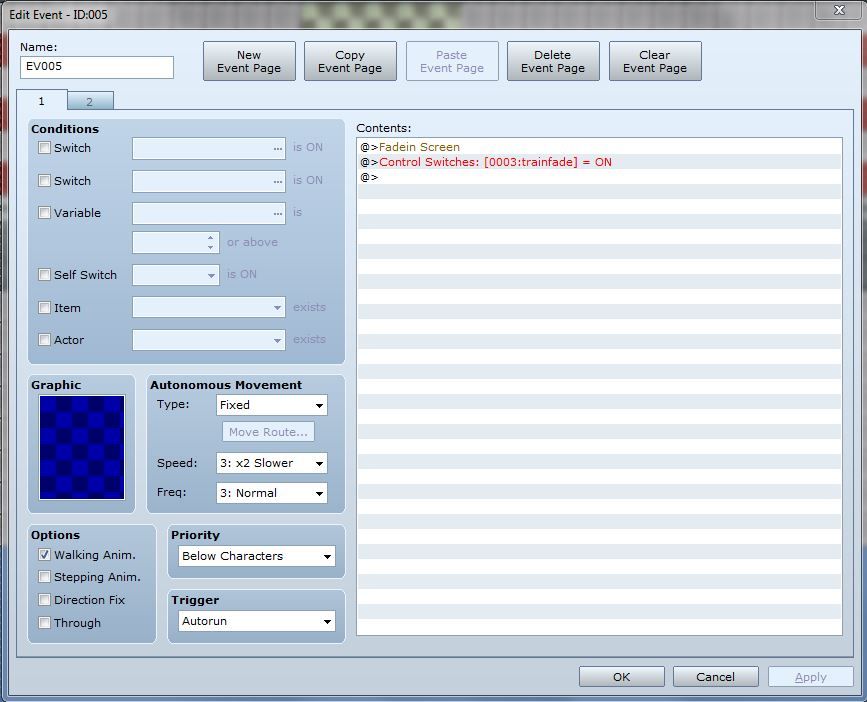Click the Copy Event Page button

point(350,62)
